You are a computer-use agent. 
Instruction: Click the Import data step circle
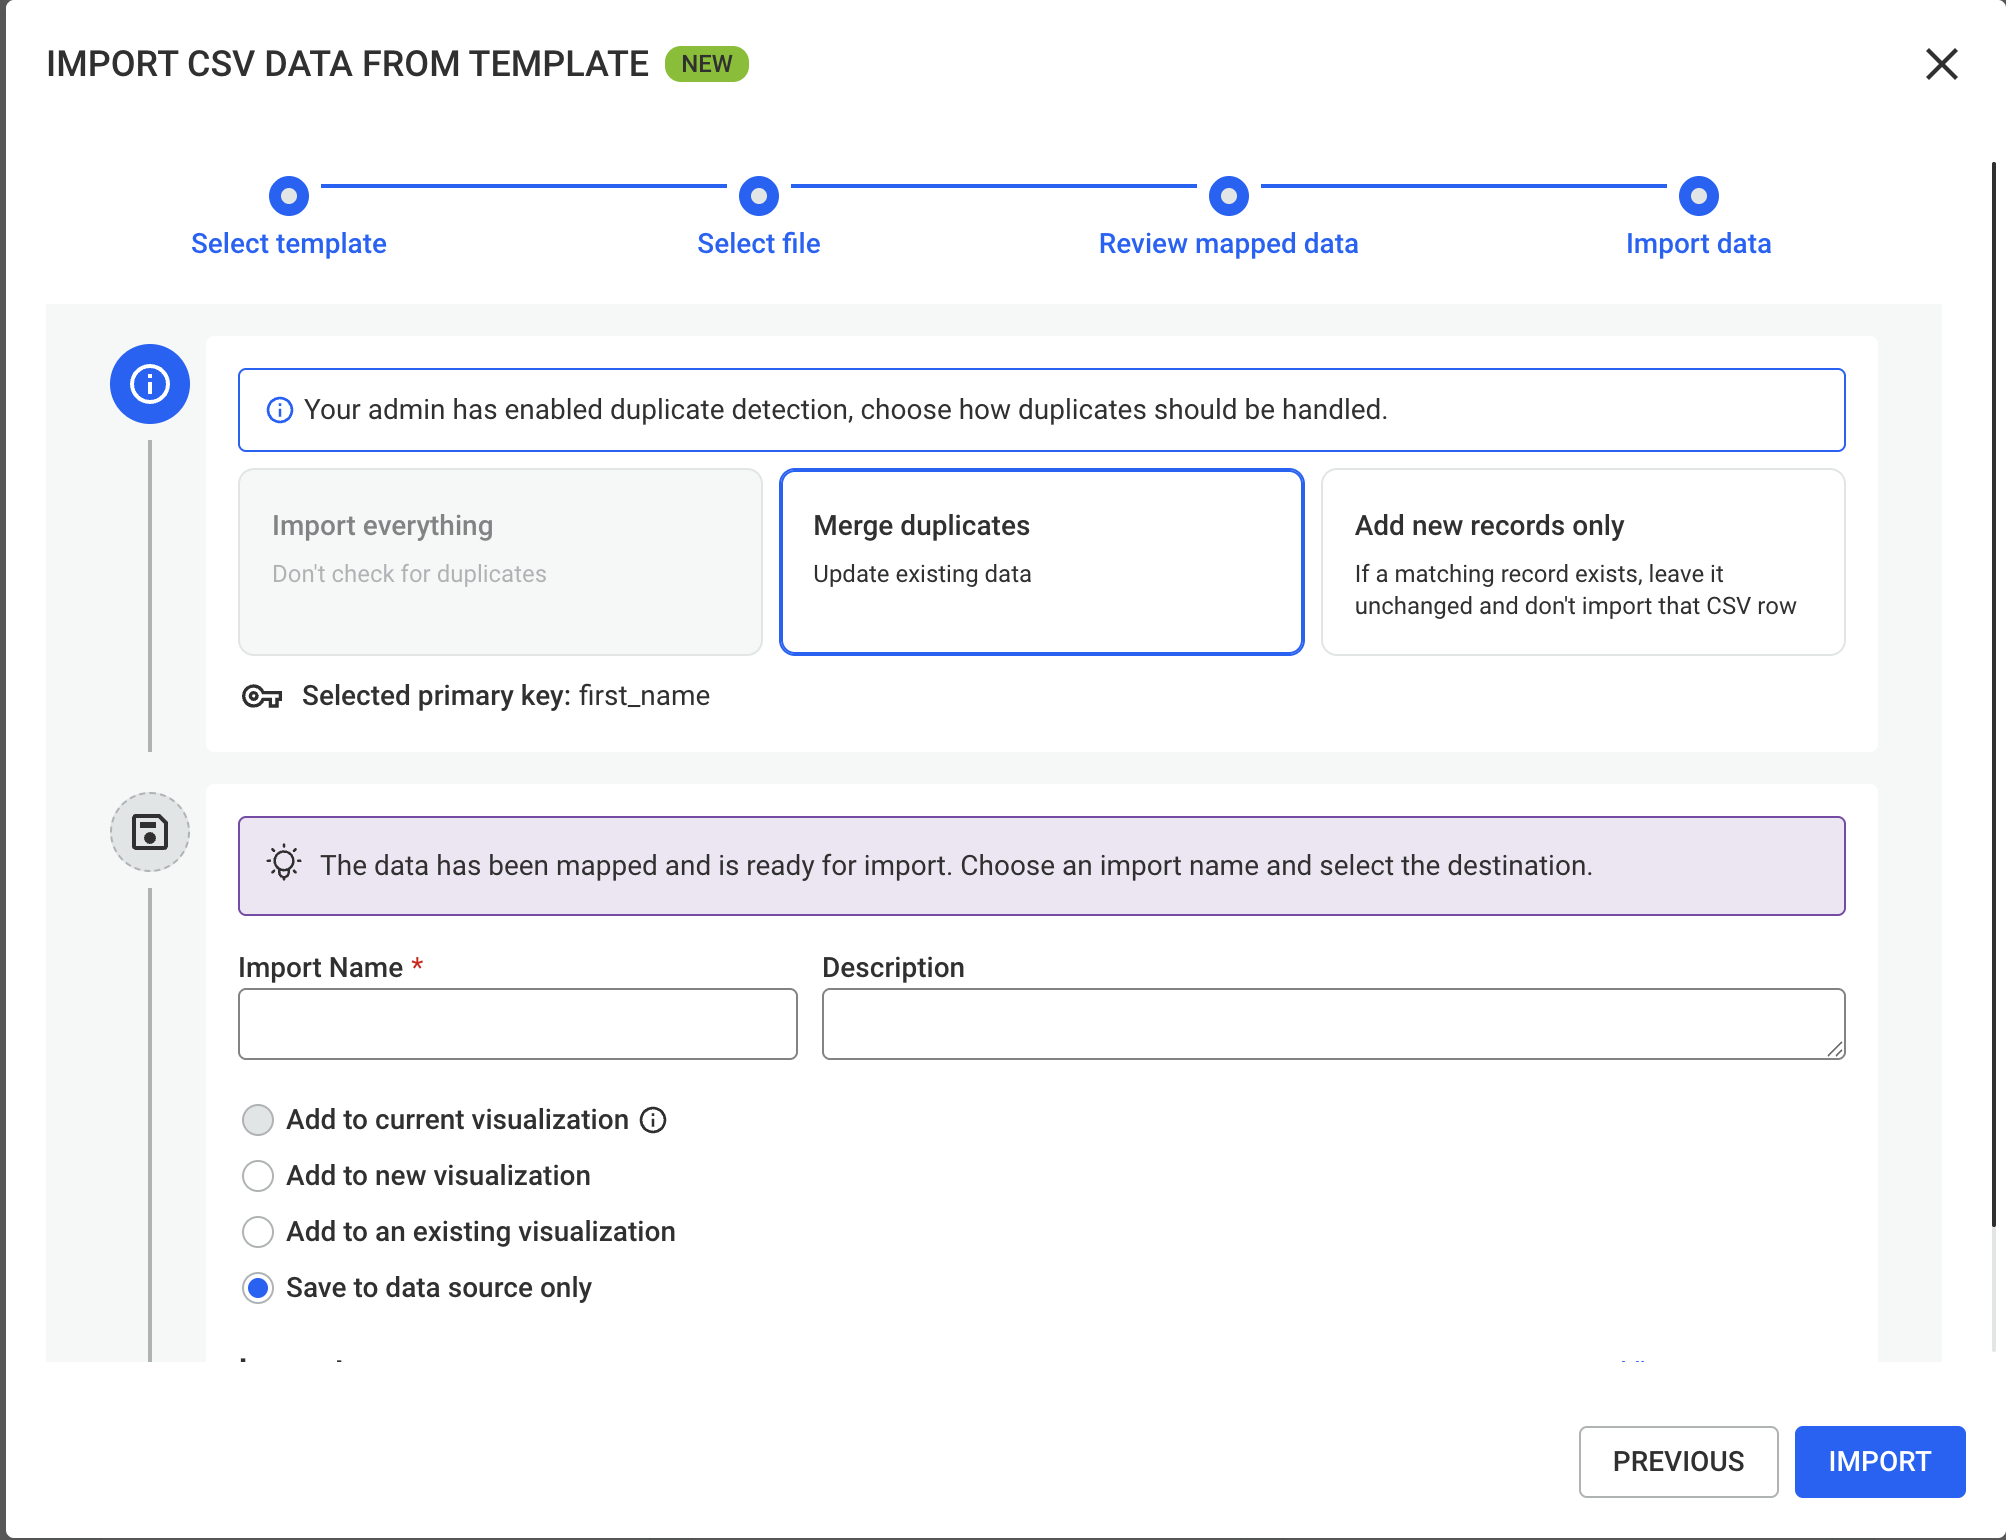pos(1699,196)
